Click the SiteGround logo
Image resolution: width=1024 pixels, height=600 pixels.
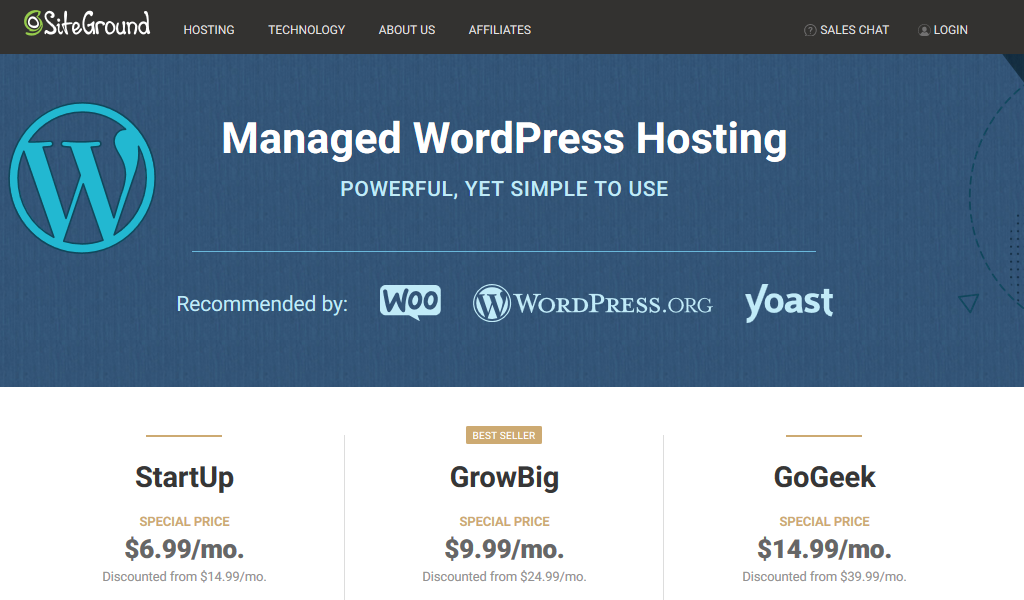point(87,24)
